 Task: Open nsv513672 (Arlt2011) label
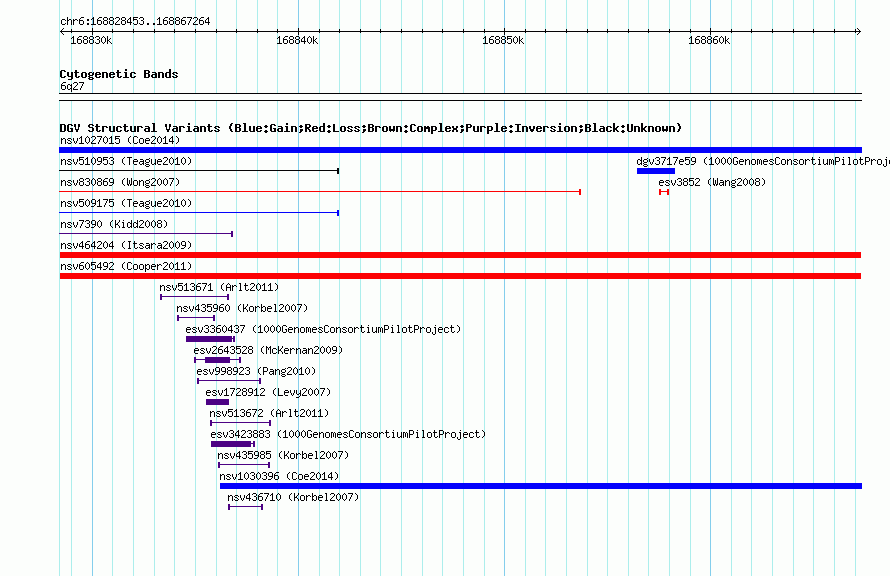click(x=269, y=413)
